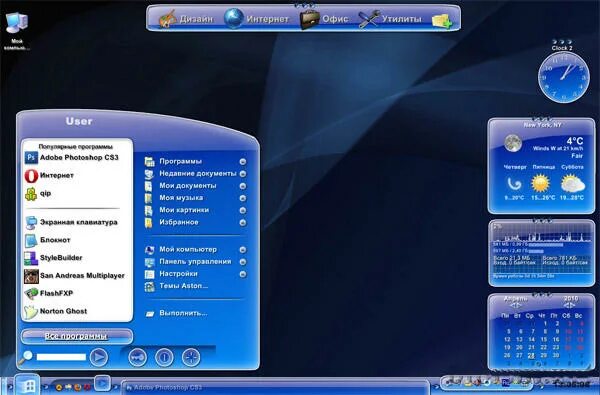Click the 4°C temperature reading

575,141
